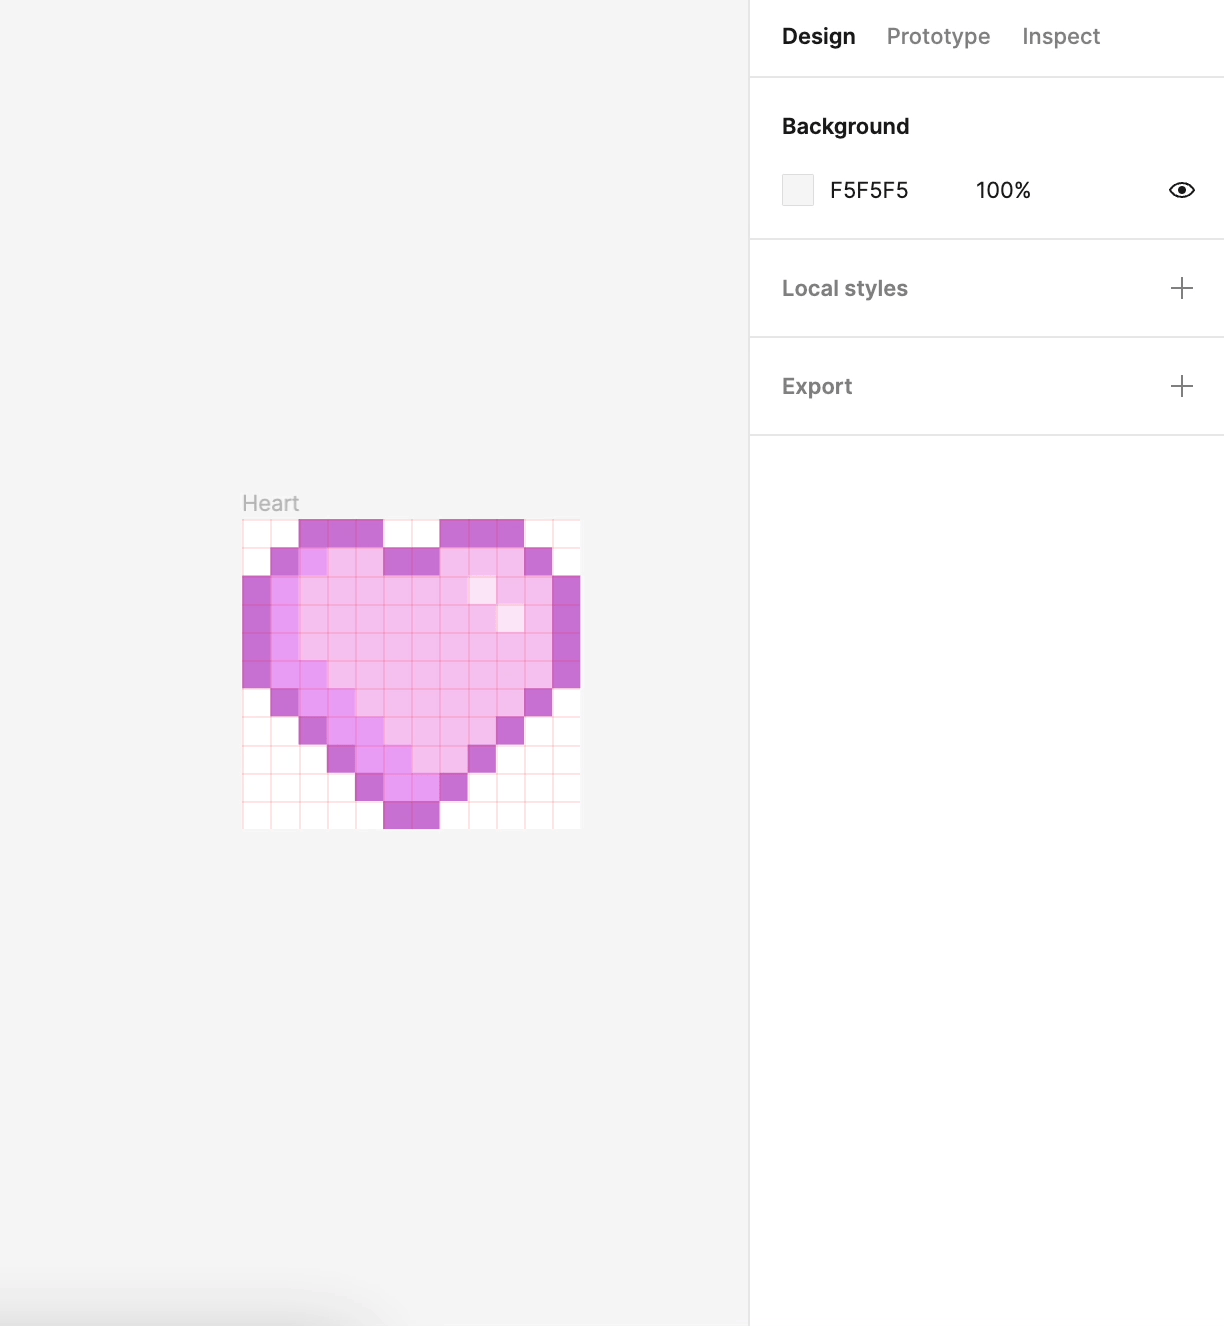Select the upper white highlight pixel in heart
1224x1326 pixels.
click(483, 590)
